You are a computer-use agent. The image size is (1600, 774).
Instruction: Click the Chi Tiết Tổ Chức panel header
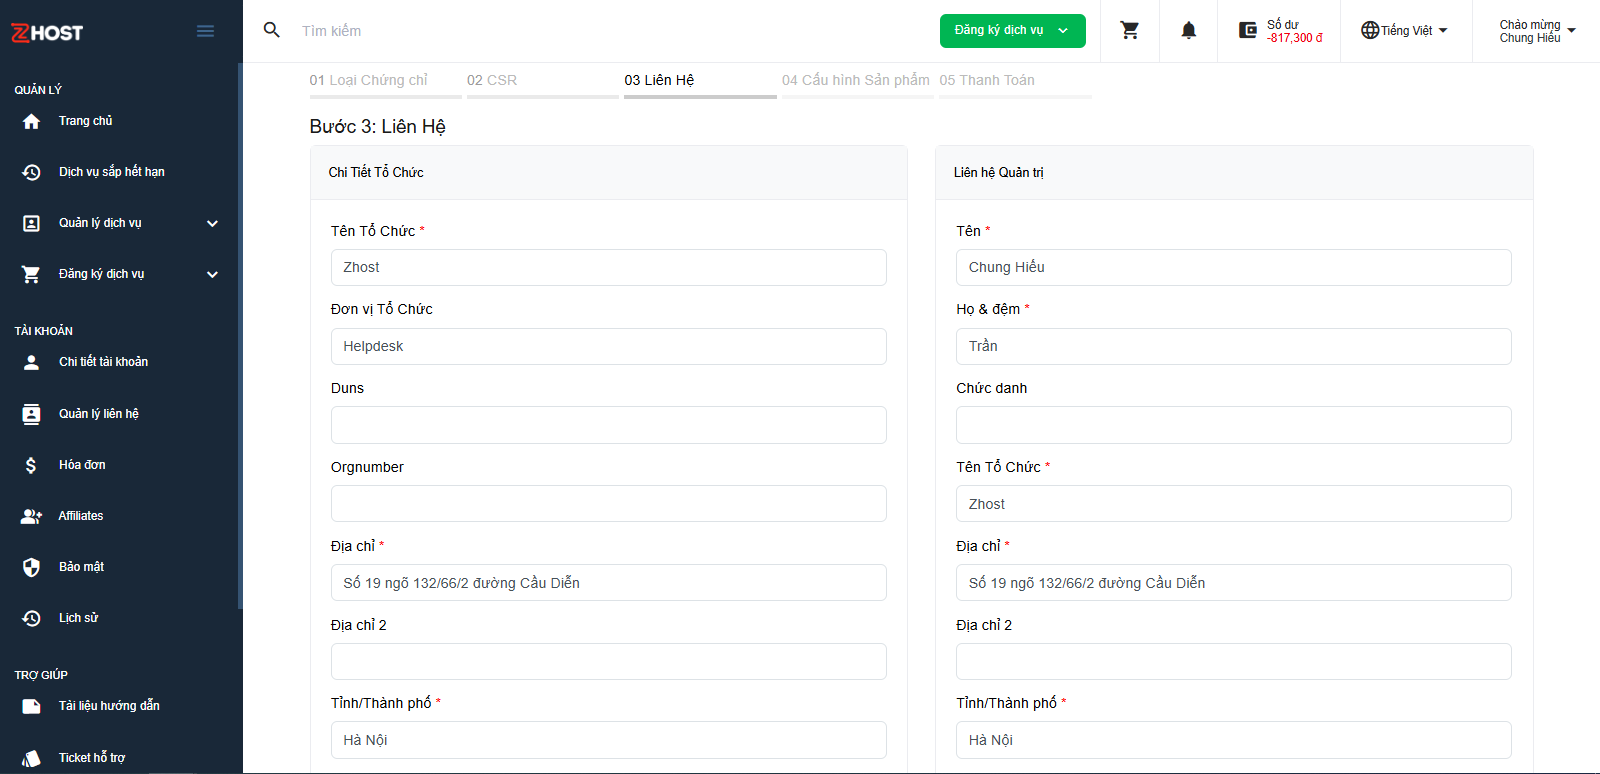click(609, 173)
